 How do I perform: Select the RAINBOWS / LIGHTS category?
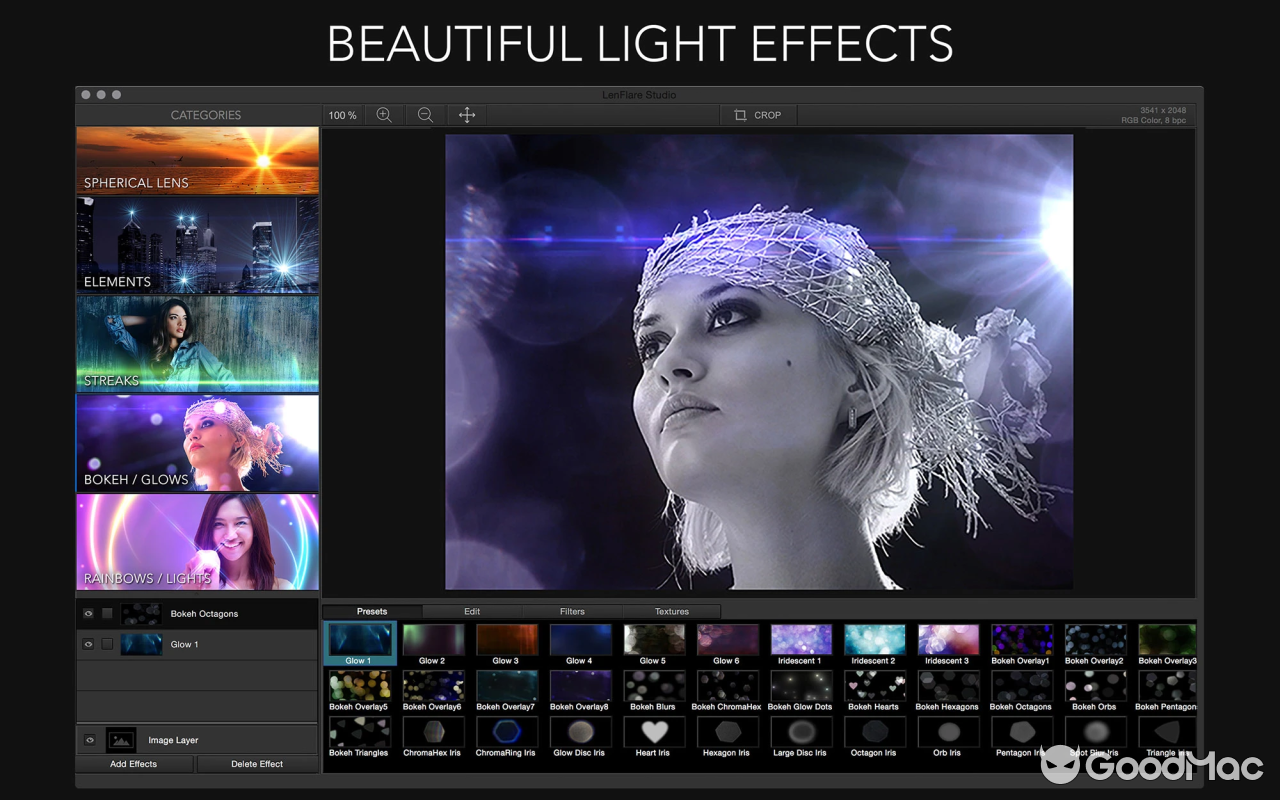point(197,541)
